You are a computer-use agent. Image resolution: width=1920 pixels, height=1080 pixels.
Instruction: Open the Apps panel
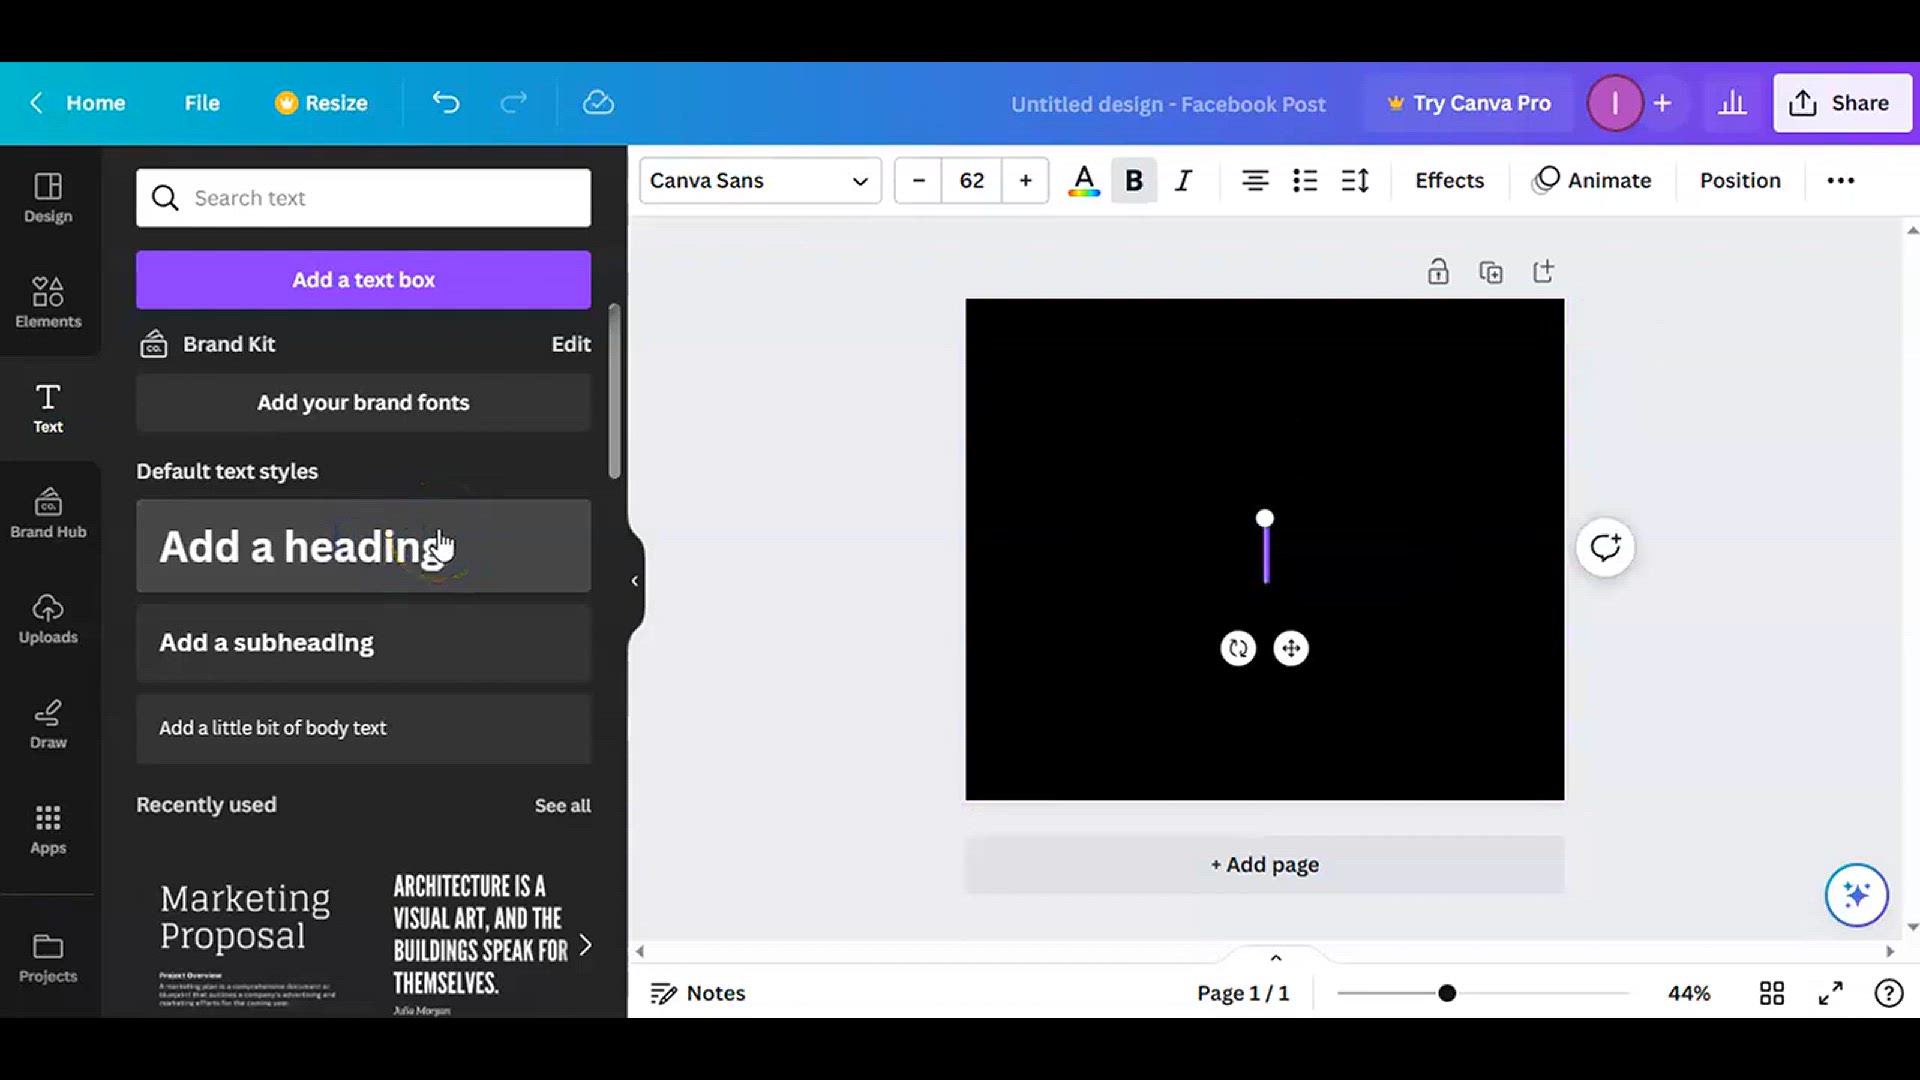point(48,830)
